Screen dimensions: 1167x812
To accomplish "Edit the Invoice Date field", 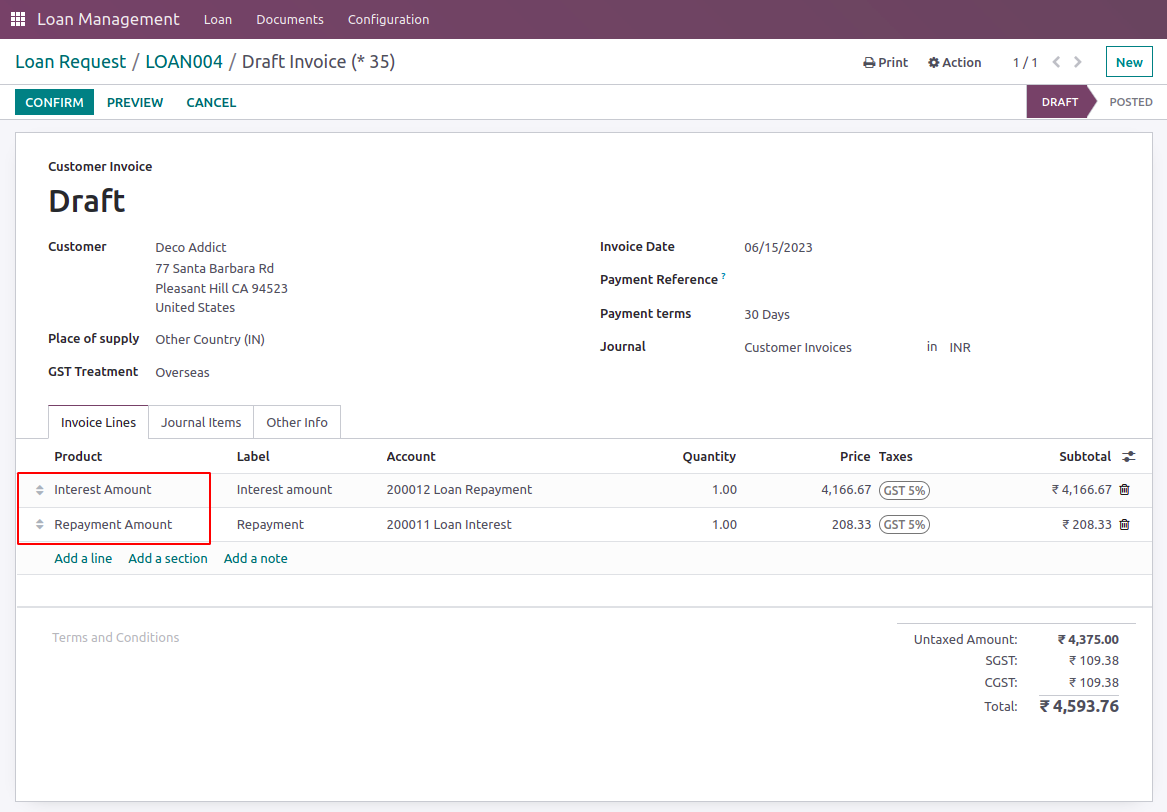I will 778,247.
